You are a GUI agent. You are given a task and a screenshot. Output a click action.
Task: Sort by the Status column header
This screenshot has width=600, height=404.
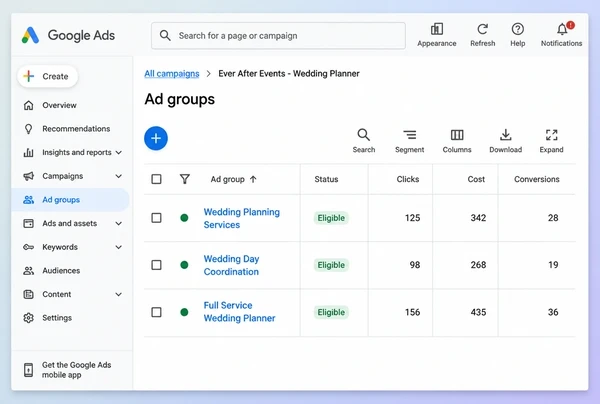point(326,179)
